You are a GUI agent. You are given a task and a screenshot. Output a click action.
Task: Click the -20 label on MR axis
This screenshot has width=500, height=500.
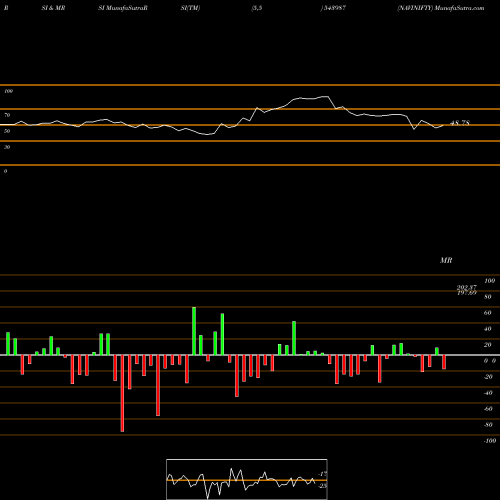[488, 377]
